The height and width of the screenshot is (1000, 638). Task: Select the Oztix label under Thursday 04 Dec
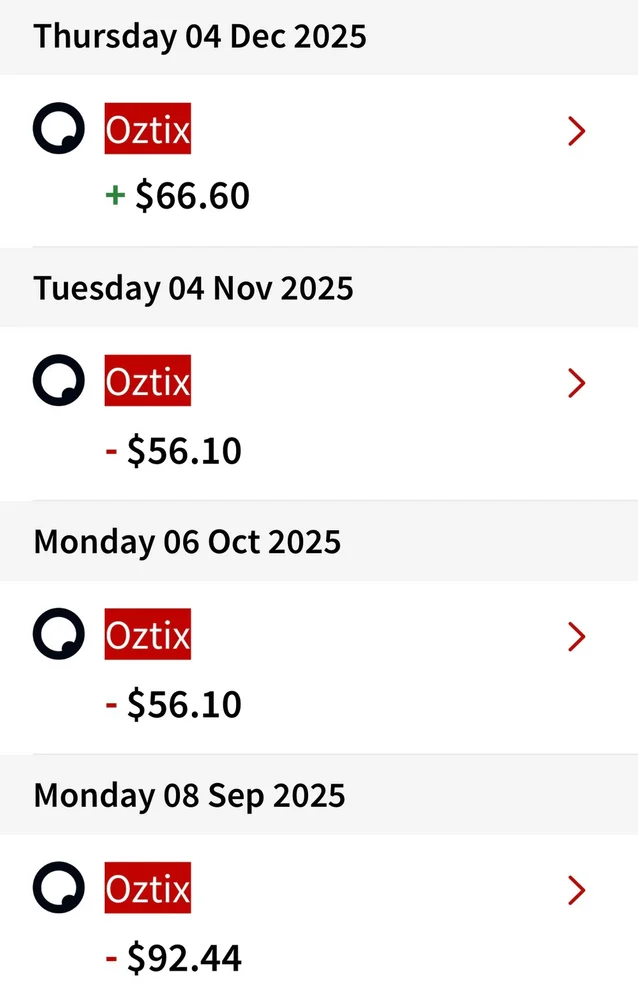pyautogui.click(x=147, y=130)
